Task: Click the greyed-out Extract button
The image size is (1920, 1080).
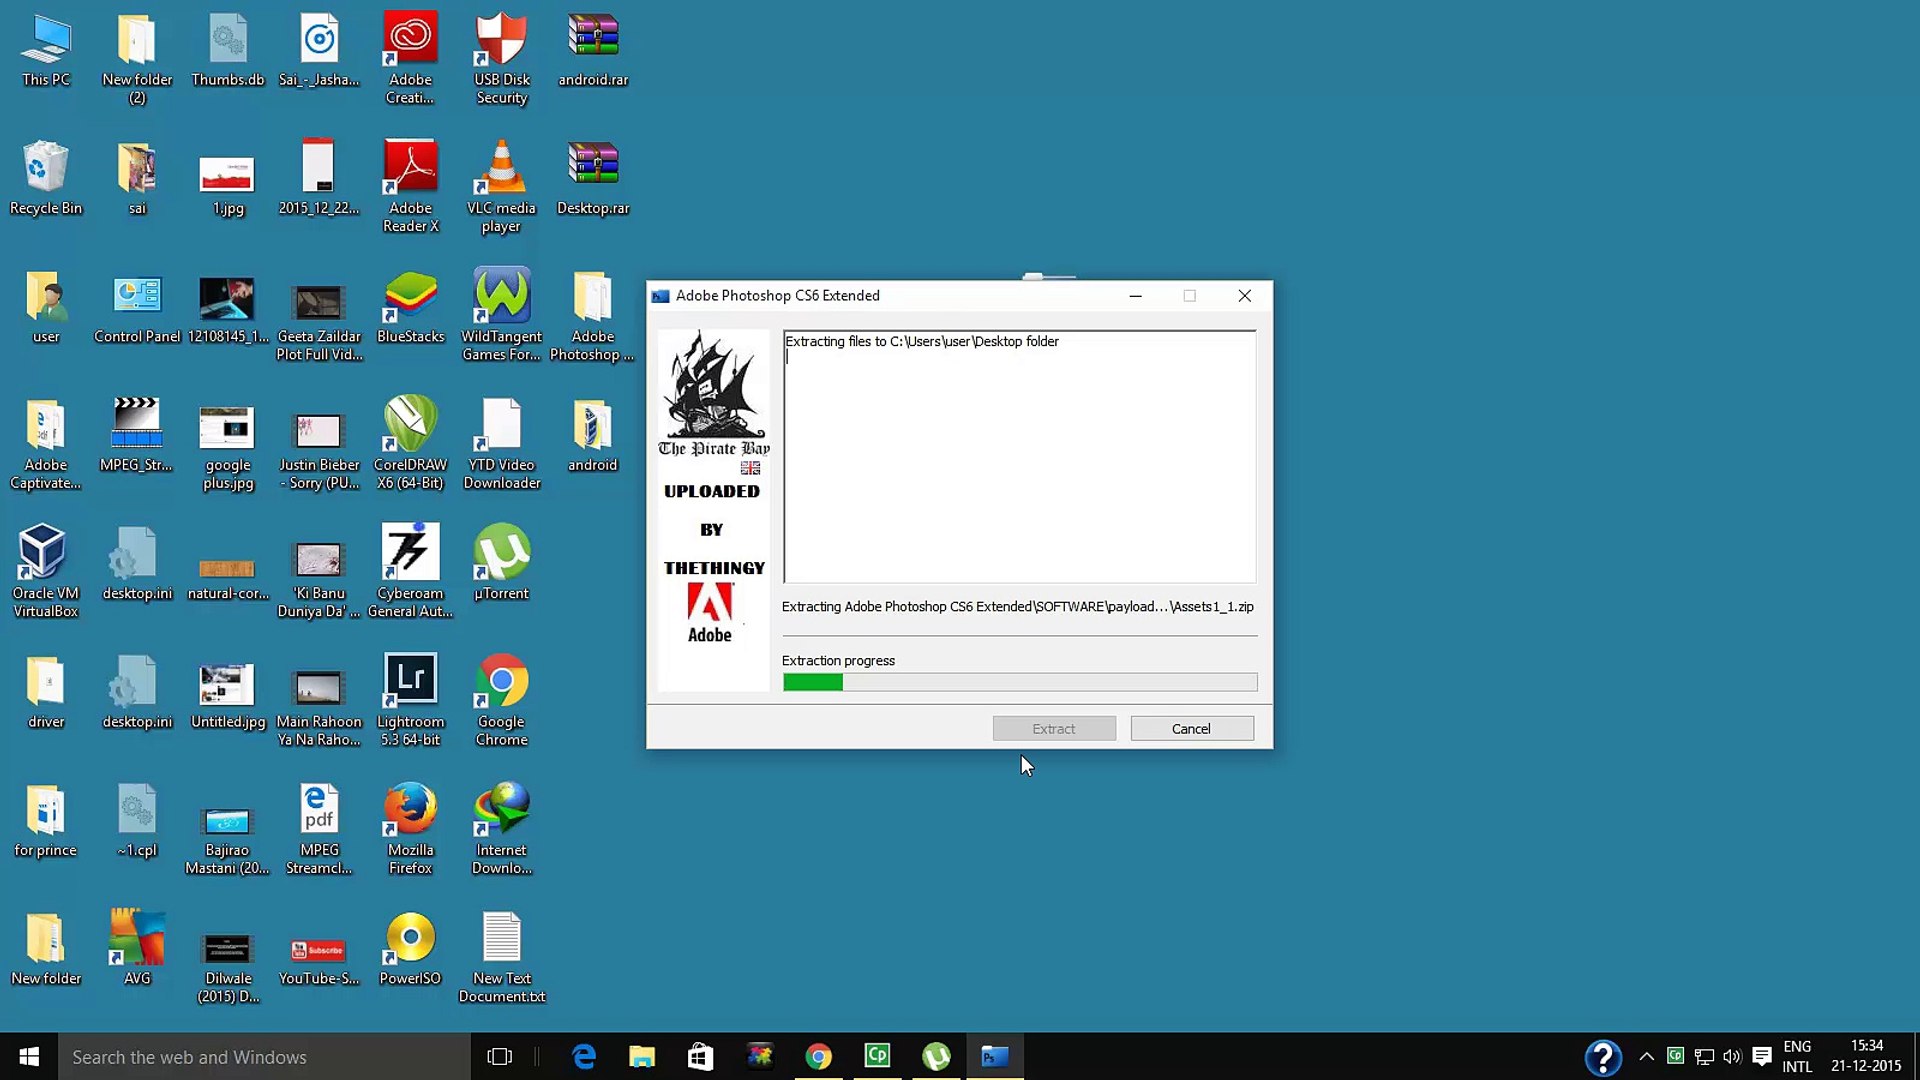Action: (1054, 728)
